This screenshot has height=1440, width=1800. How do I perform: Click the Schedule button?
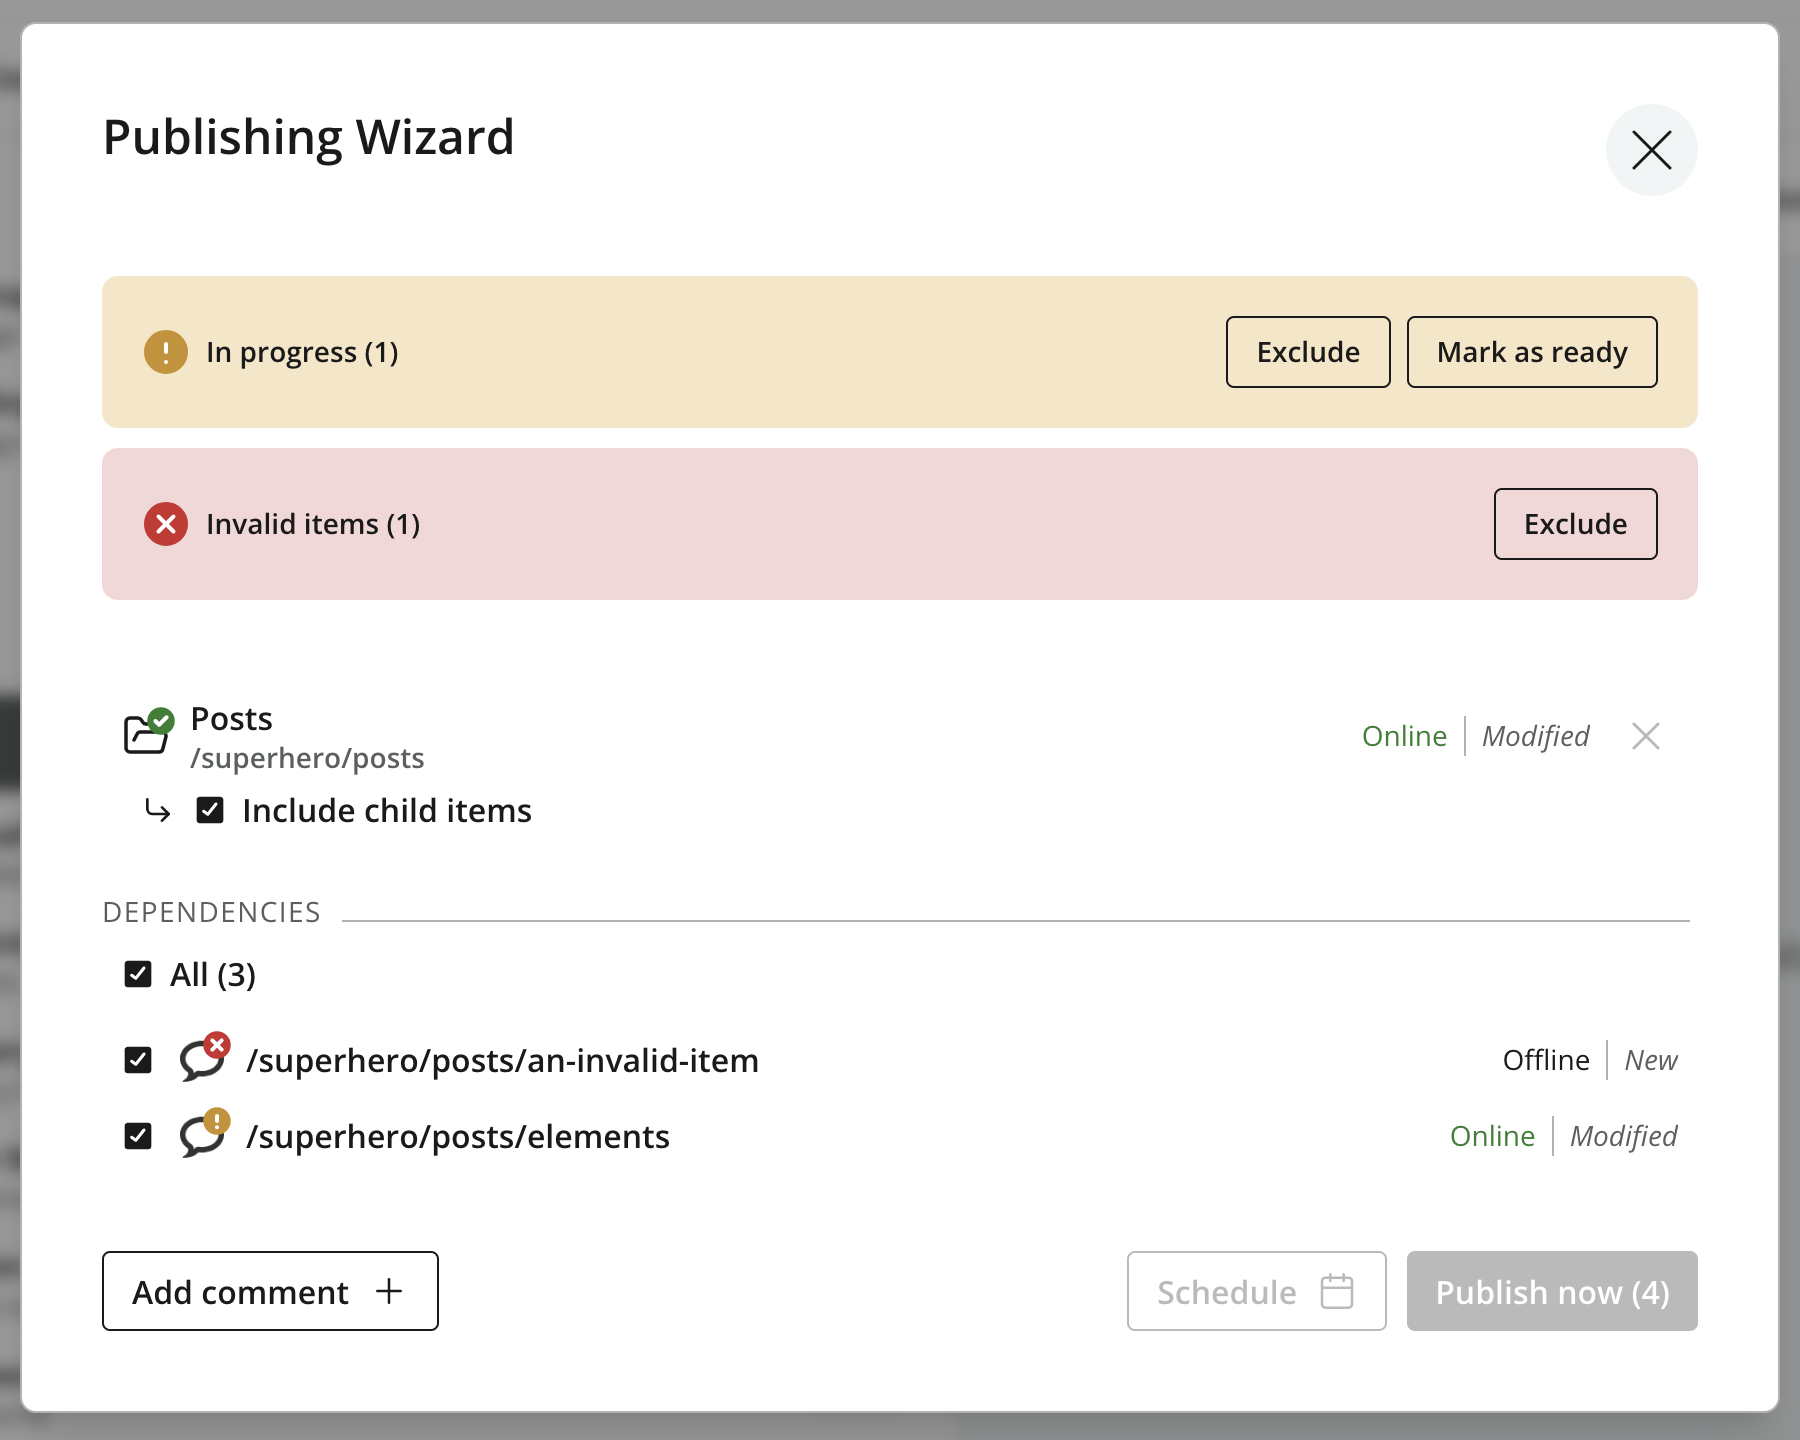[1256, 1291]
